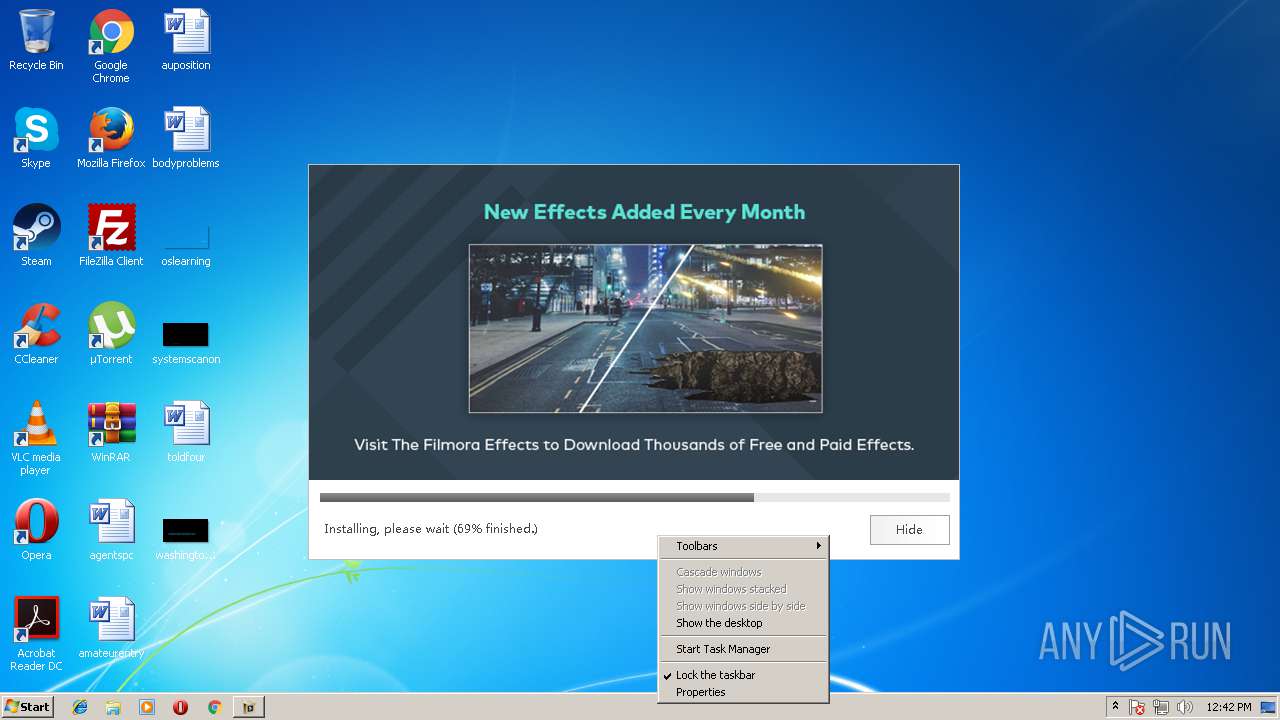The width and height of the screenshot is (1280, 720).
Task: Open the bodyproblems Word document
Action: coord(186,139)
